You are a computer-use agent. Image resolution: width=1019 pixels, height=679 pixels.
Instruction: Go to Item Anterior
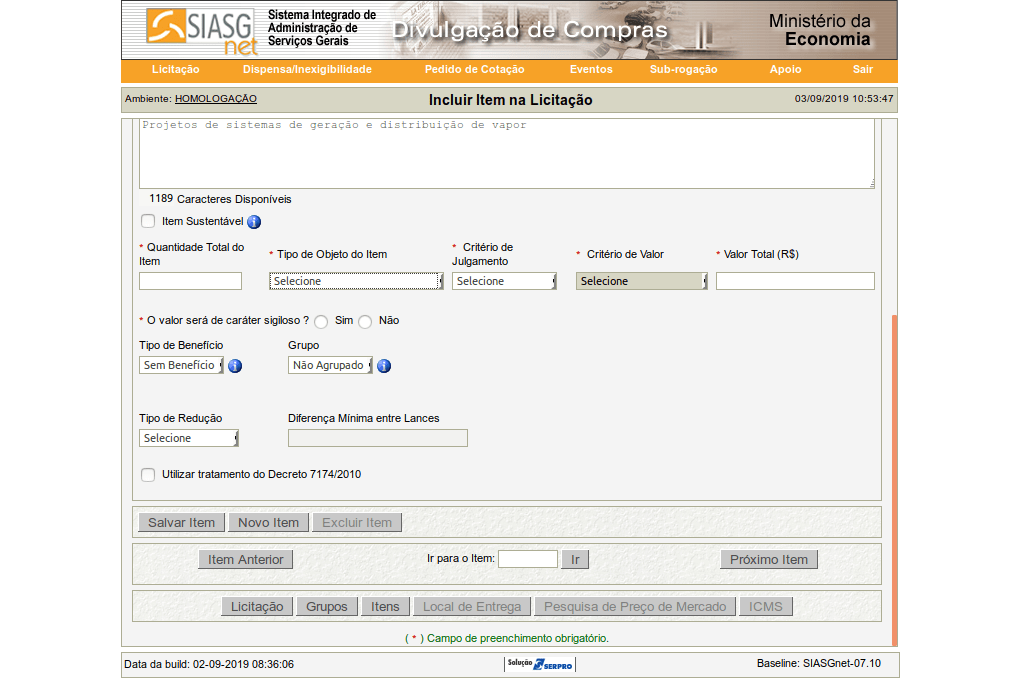coord(246,559)
